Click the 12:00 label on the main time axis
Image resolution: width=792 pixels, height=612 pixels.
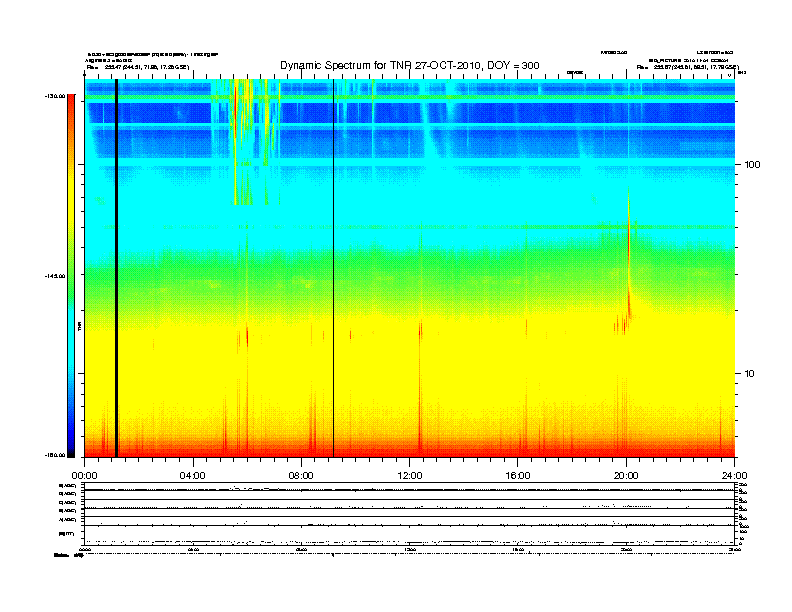[x=410, y=476]
